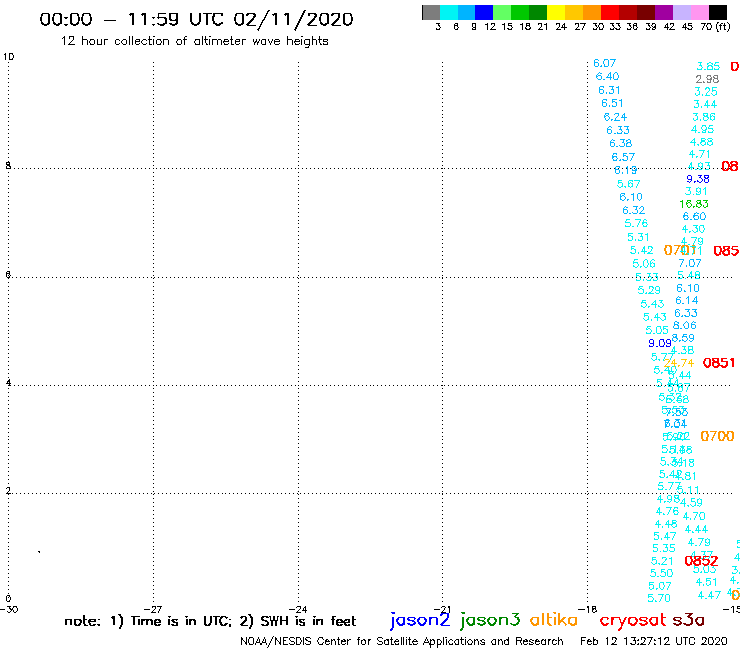This screenshot has height=650, width=740.
Task: Click the red 0851 pass time label
Action: (719, 363)
